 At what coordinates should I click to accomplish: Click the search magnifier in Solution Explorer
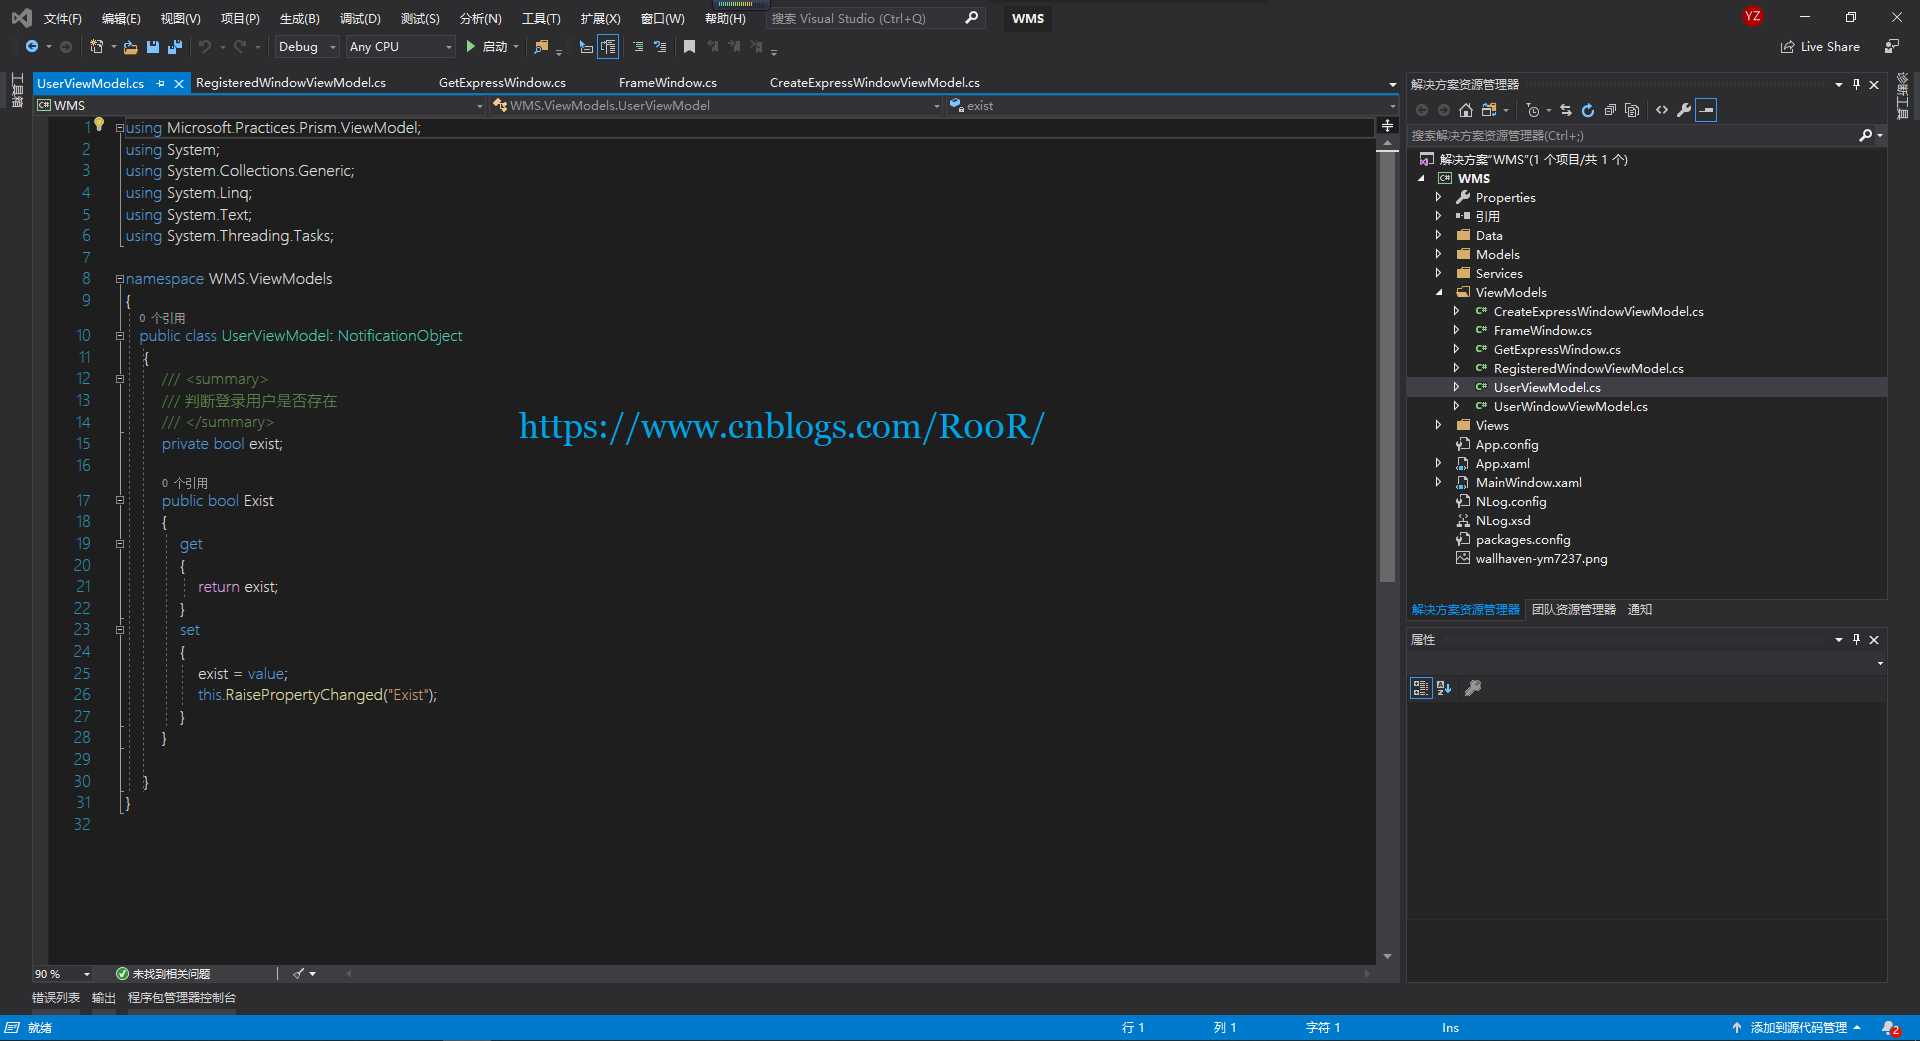click(x=1865, y=135)
